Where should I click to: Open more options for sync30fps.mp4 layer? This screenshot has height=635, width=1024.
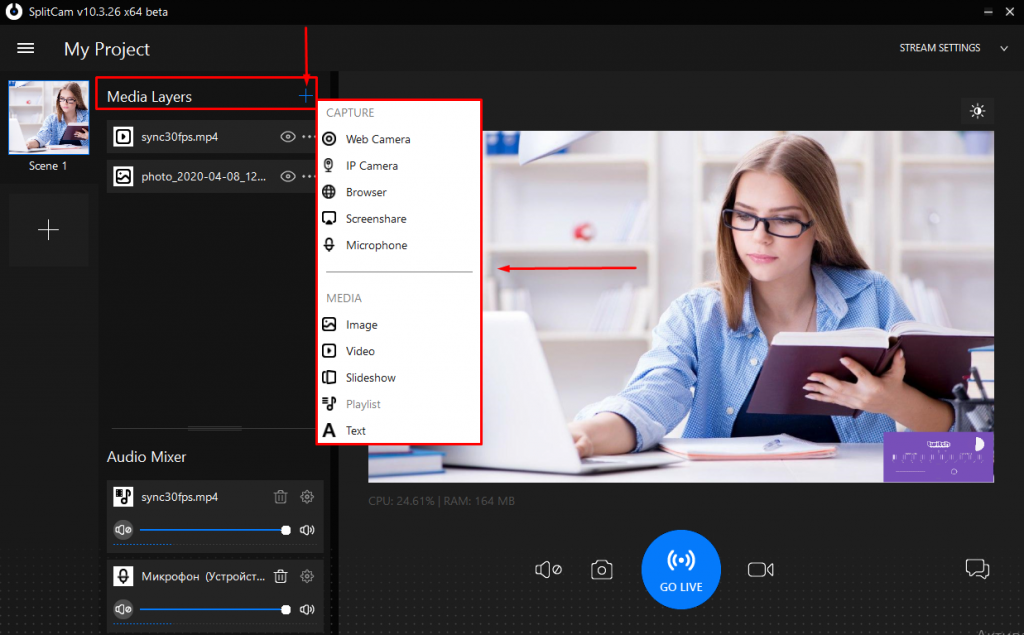click(308, 137)
